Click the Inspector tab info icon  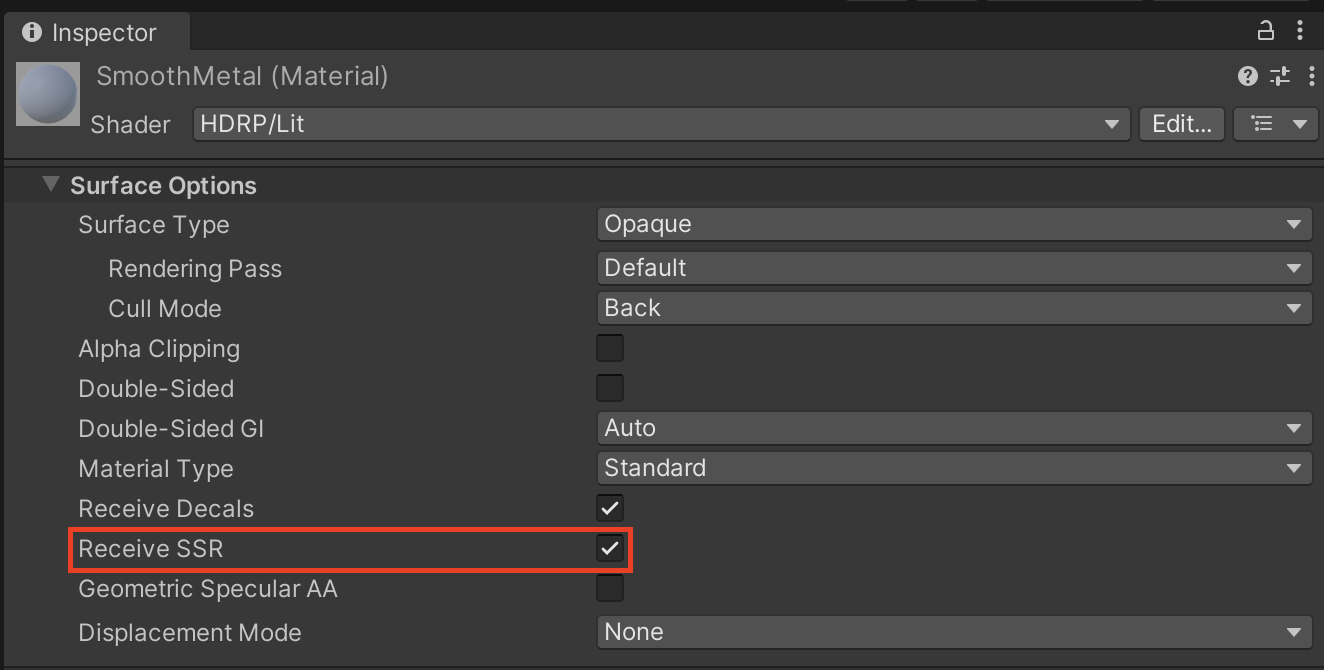pyautogui.click(x=31, y=33)
